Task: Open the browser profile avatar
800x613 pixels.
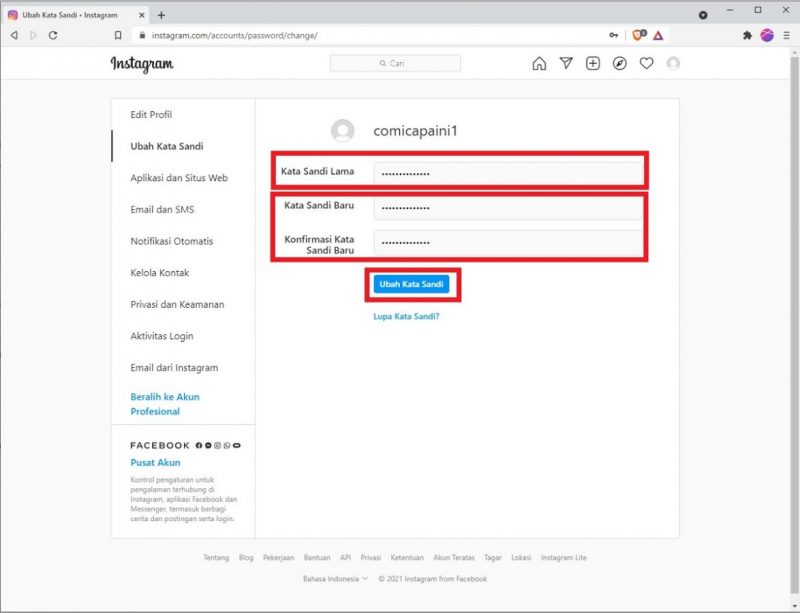Action: (x=767, y=35)
